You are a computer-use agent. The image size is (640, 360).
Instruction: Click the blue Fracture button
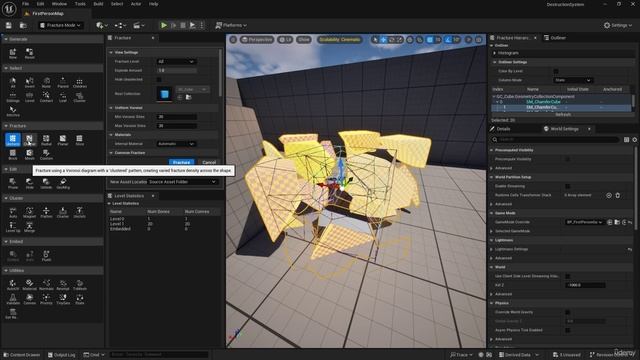tap(181, 162)
